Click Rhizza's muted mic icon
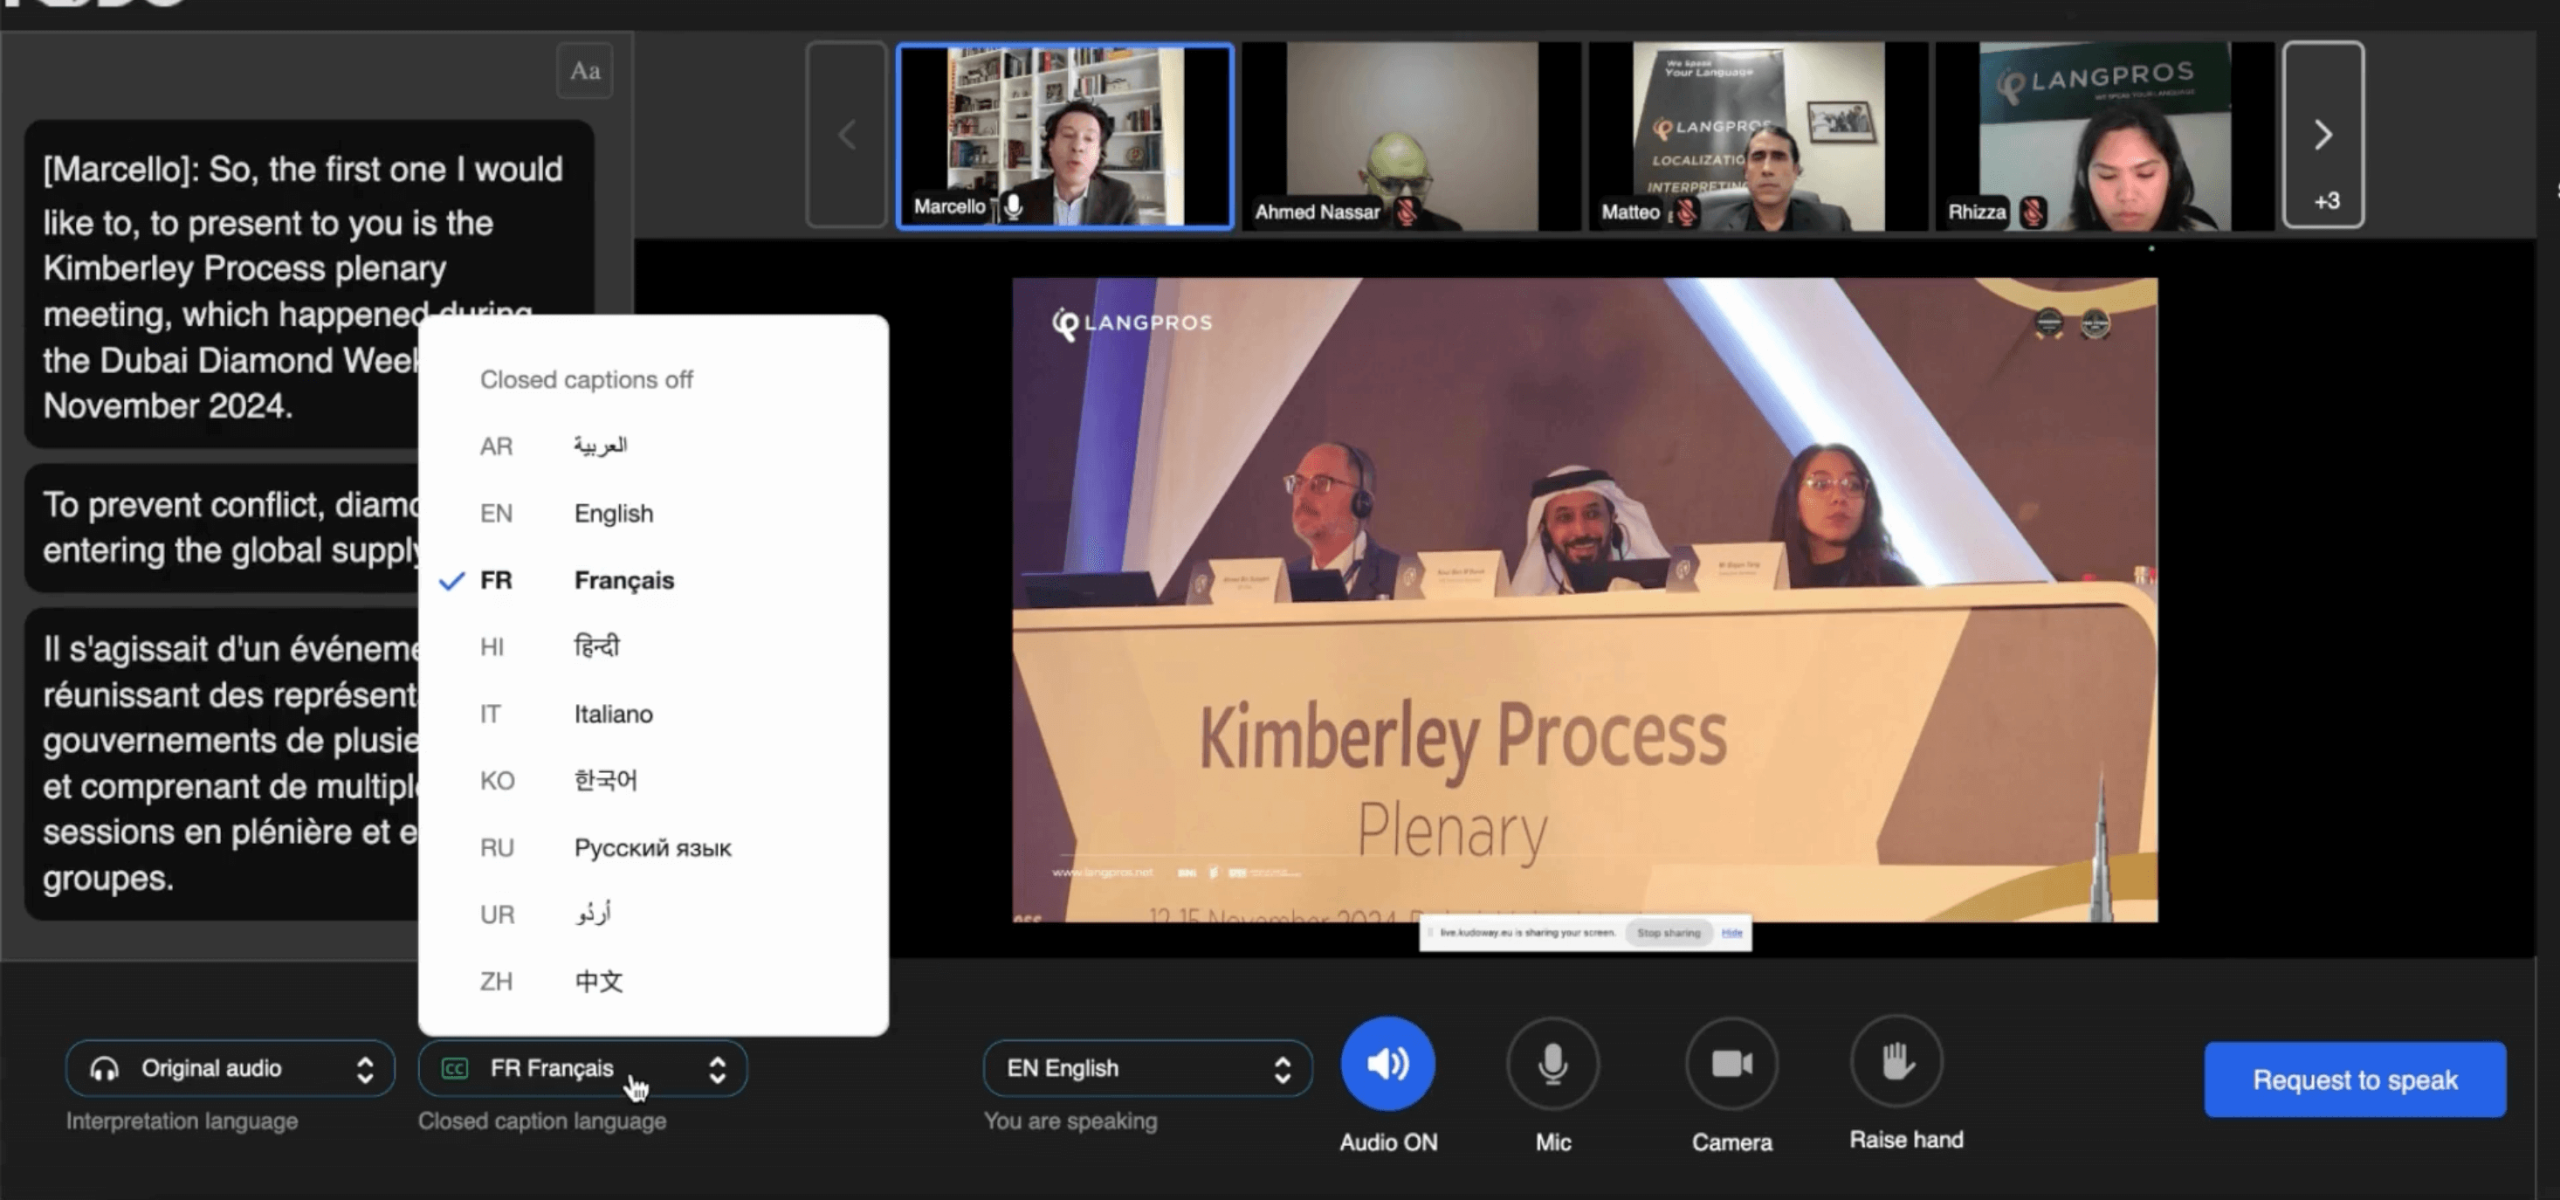 2032,212
